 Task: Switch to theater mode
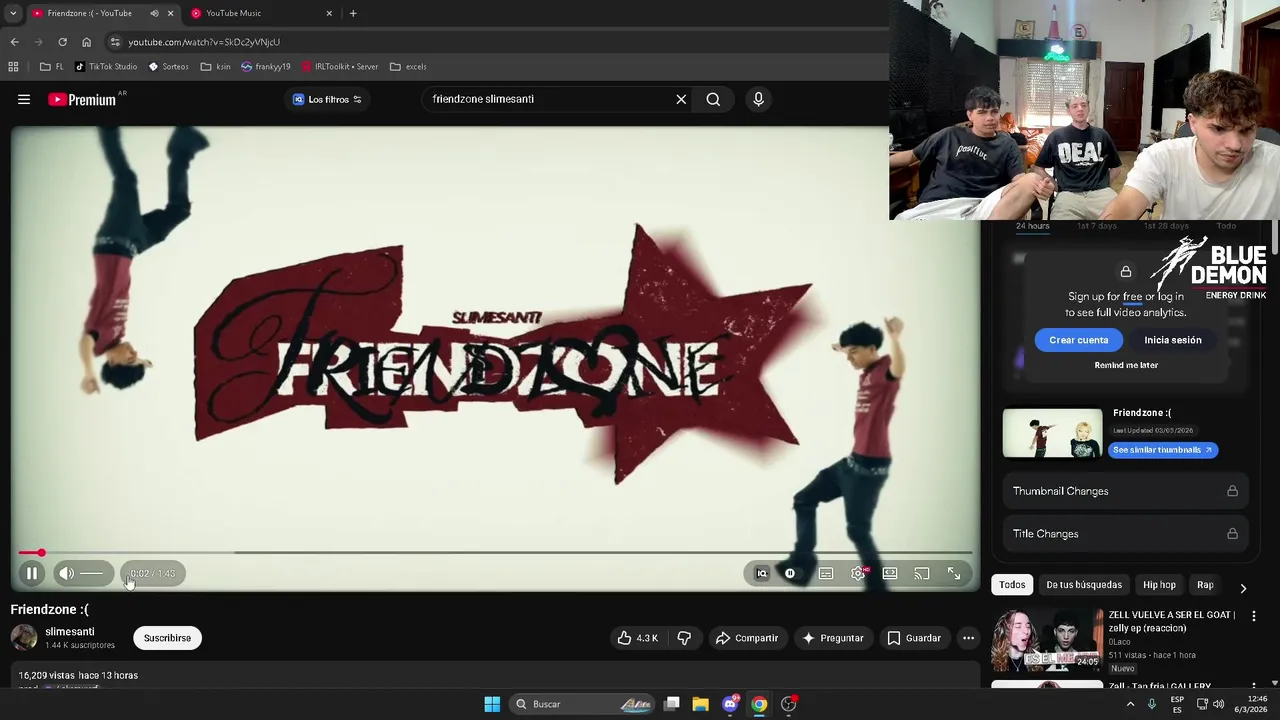tap(890, 574)
